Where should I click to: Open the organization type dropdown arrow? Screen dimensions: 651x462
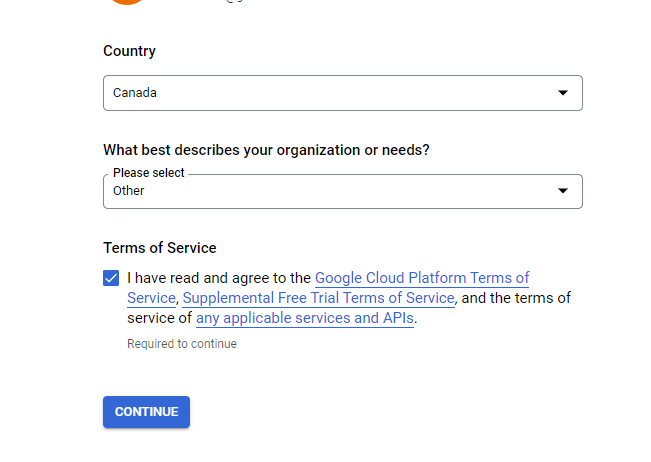point(562,191)
